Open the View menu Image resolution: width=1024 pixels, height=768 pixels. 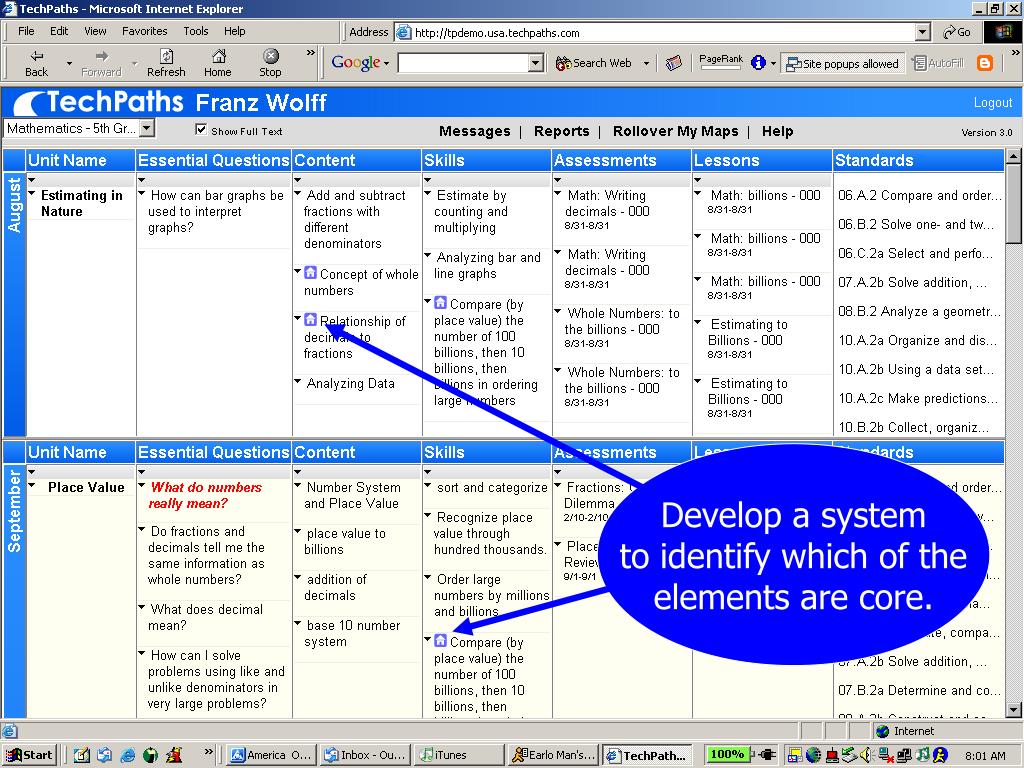(x=95, y=31)
